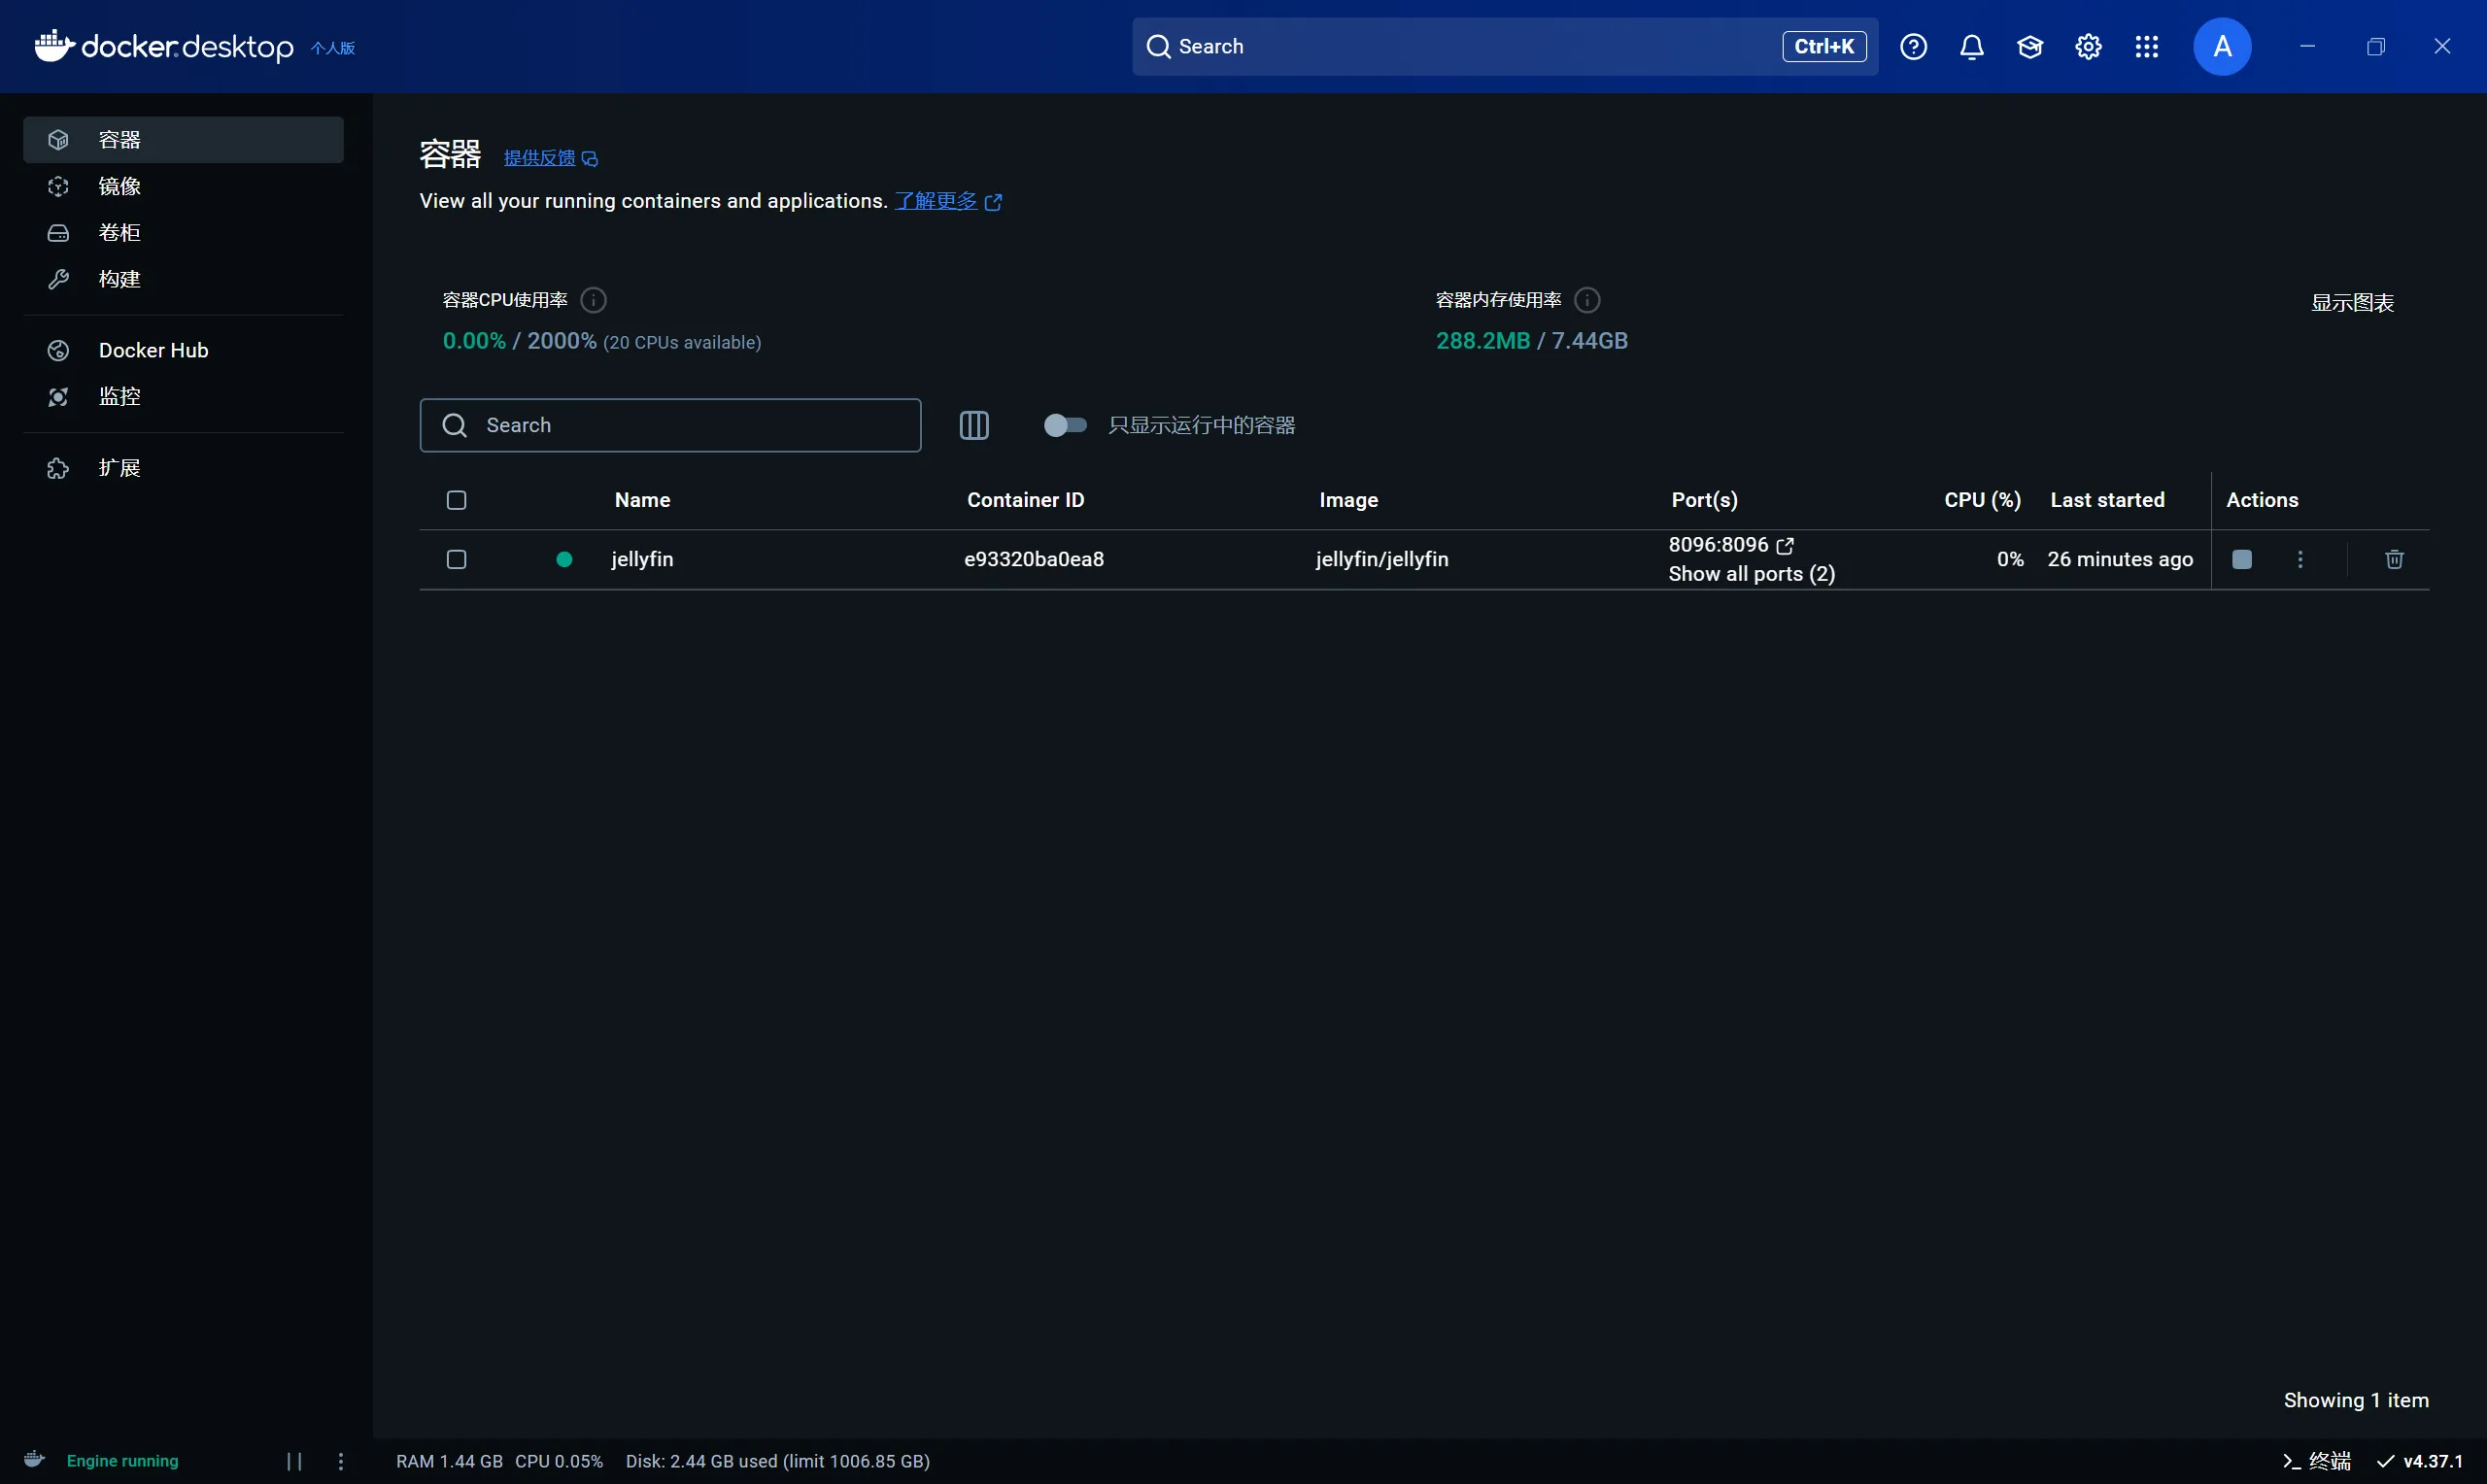Stop the jellyfin container
Screen dimensions: 2487x1484
click(x=2241, y=559)
